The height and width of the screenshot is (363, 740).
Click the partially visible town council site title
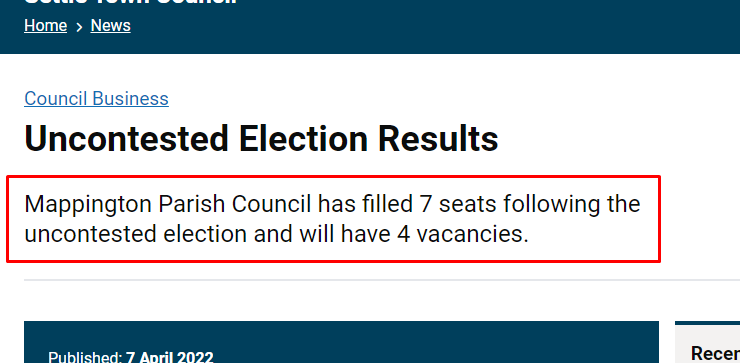(130, 2)
